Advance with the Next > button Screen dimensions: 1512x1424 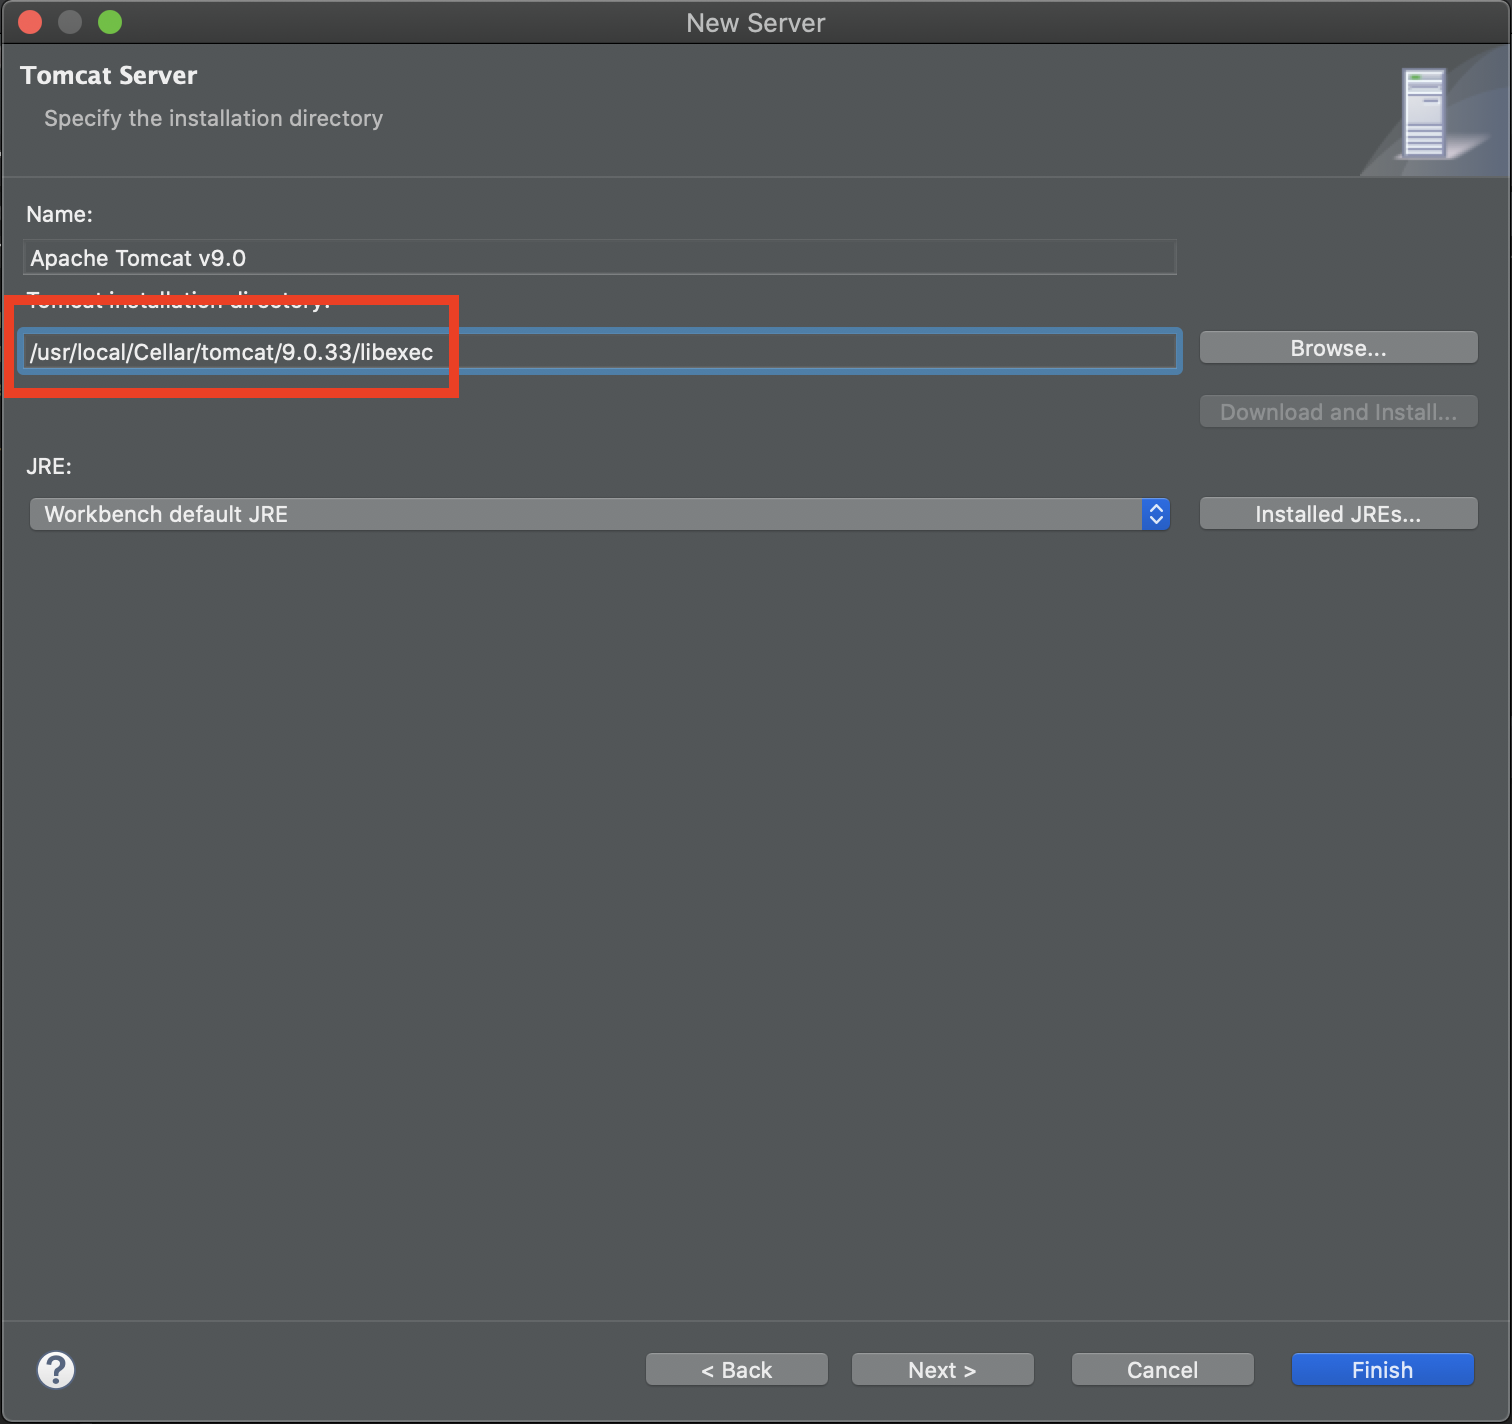point(942,1370)
